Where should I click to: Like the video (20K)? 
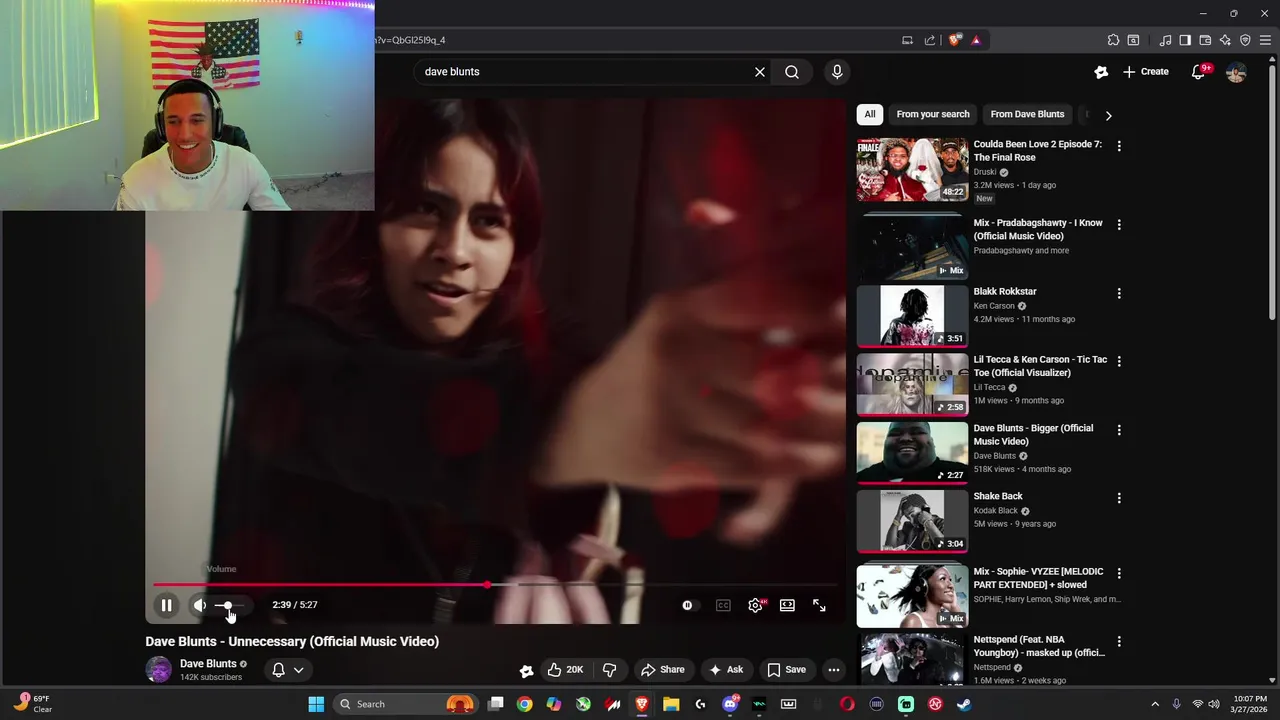tap(565, 670)
